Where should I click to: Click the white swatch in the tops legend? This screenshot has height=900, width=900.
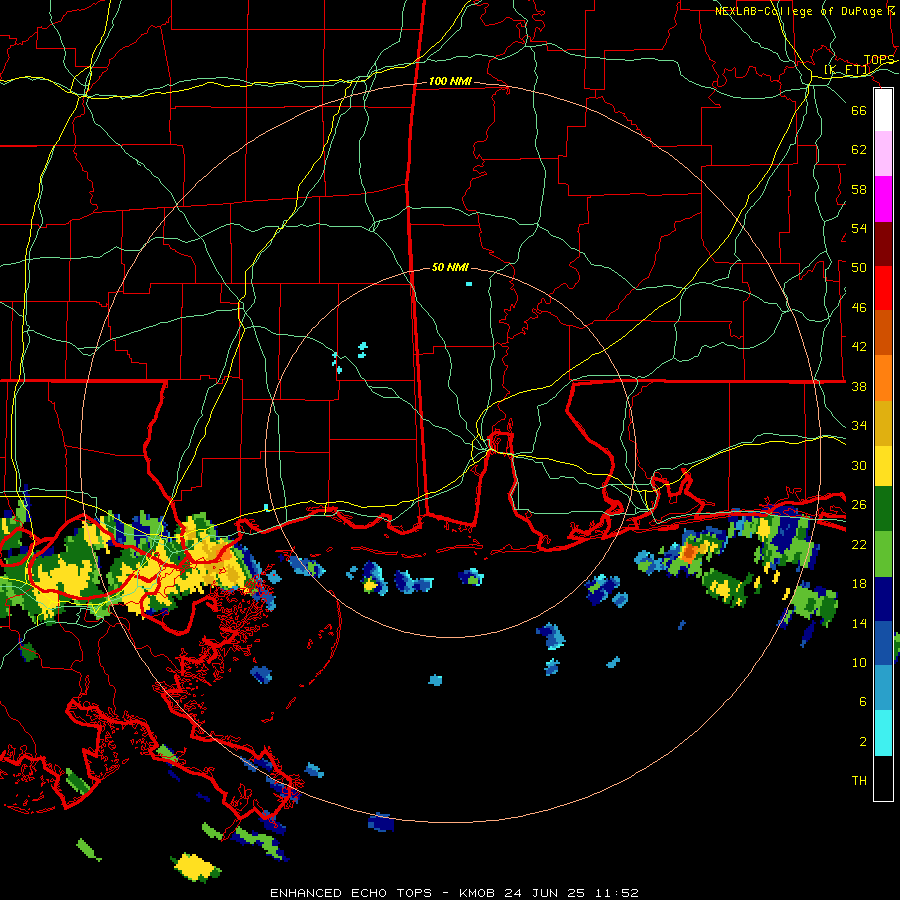tap(883, 110)
